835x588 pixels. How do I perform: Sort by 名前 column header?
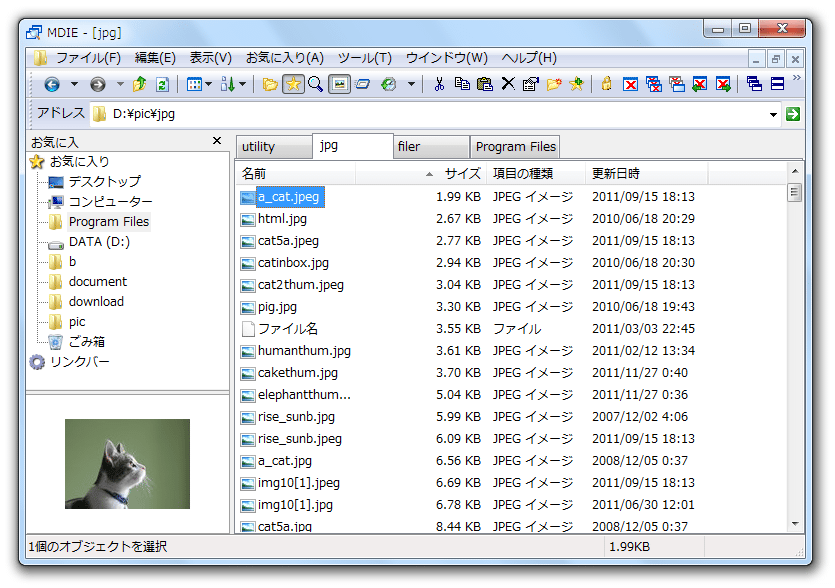(296, 174)
